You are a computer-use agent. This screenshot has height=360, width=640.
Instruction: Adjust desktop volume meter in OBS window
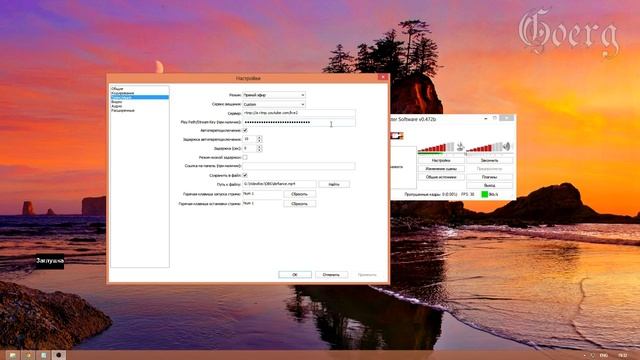tap(484, 148)
